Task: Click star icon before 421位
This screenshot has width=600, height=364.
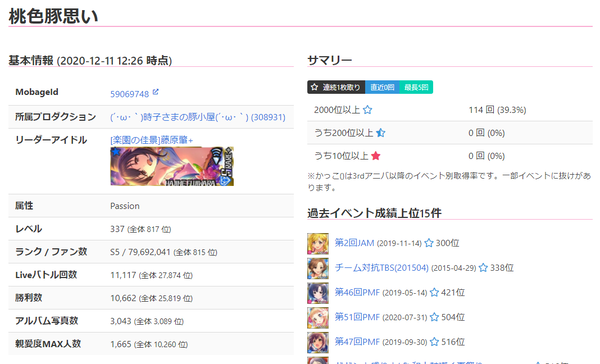Action: (434, 292)
